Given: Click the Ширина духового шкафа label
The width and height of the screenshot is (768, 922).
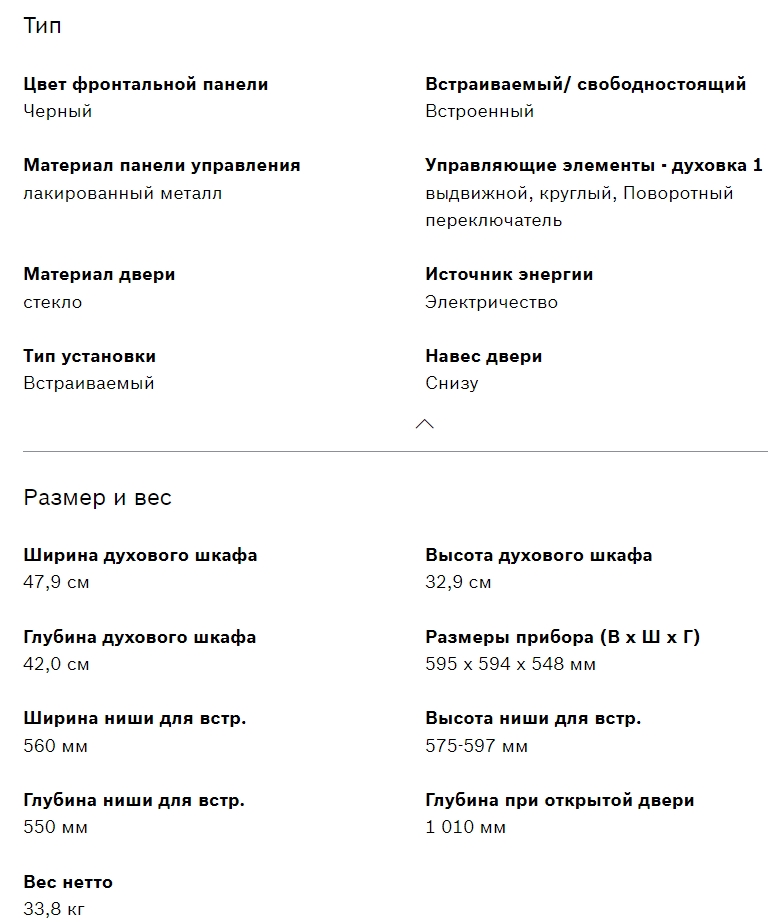Looking at the screenshot, I should [x=140, y=555].
